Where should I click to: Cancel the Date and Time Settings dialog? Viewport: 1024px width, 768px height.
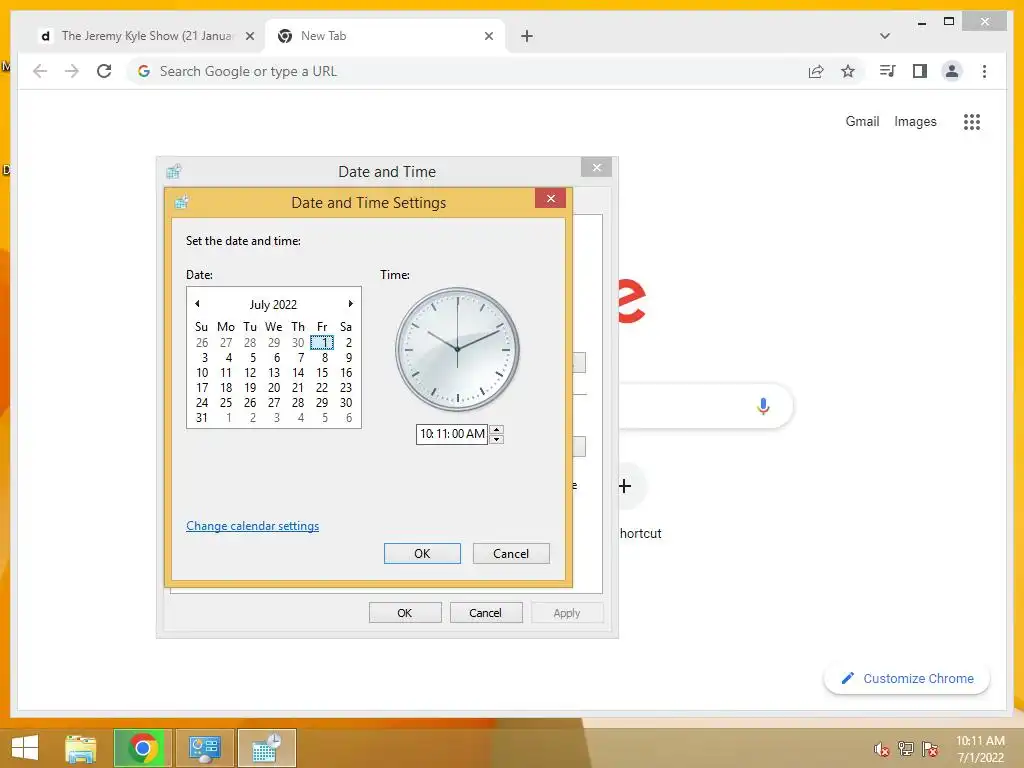[x=511, y=553]
